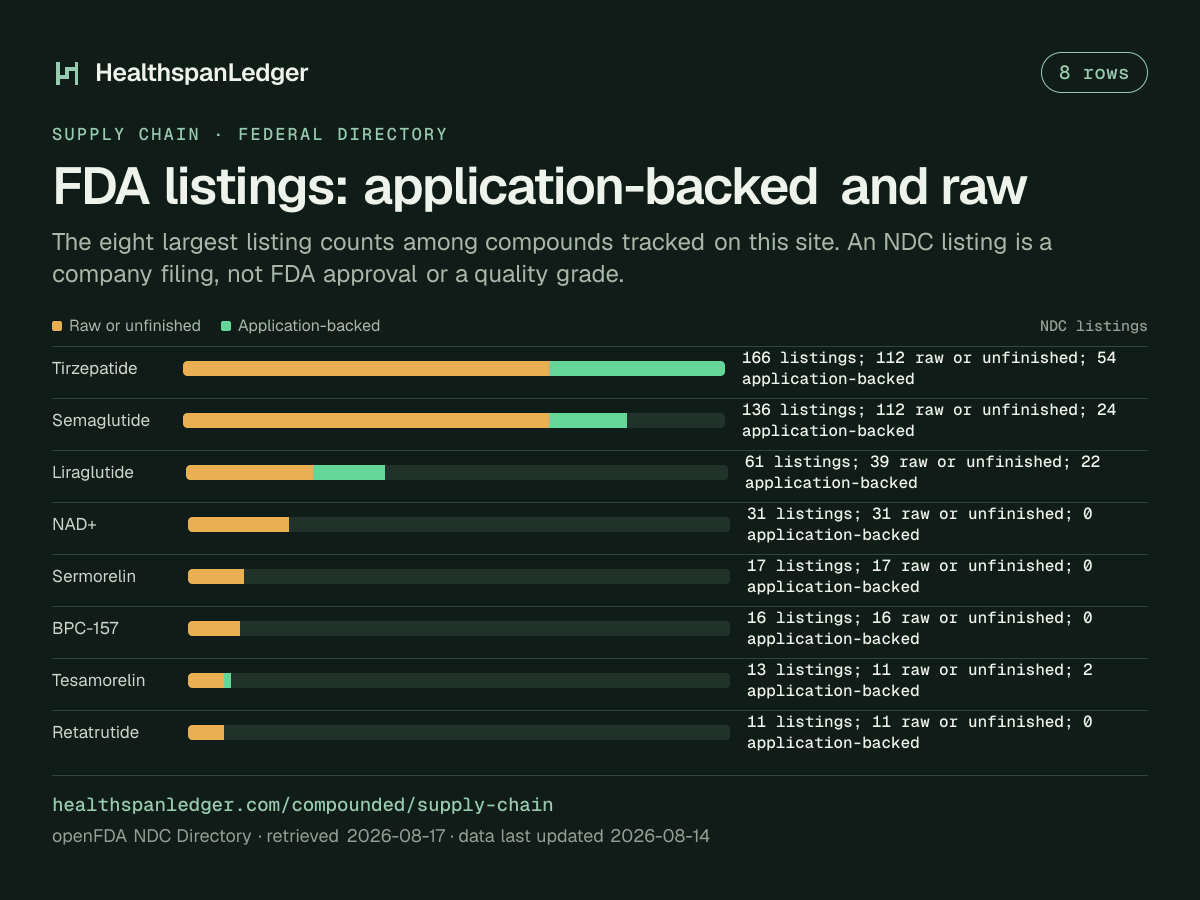The height and width of the screenshot is (900, 1200).
Task: Click the "Raw or unfinished" legend label
Action: 135,326
